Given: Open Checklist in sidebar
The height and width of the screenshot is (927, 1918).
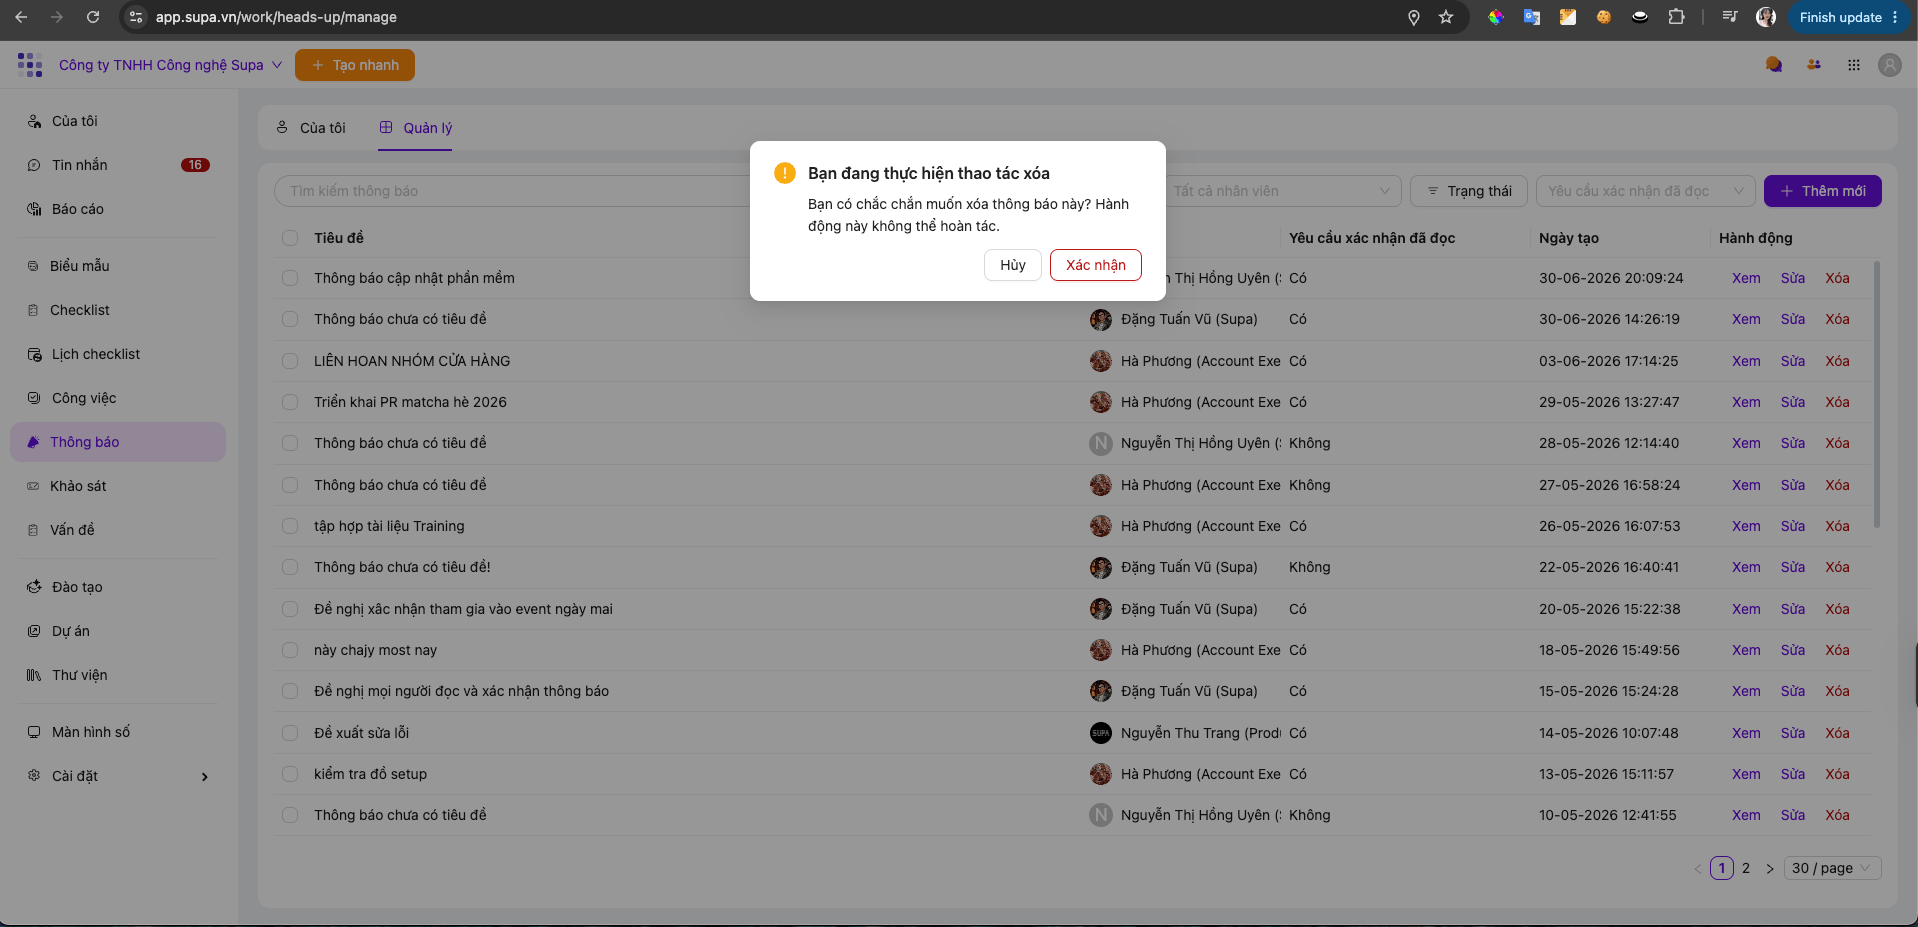Looking at the screenshot, I should (x=118, y=310).
